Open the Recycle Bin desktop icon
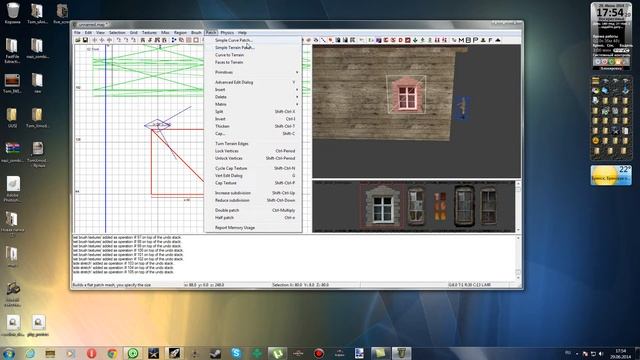 pos(13,13)
